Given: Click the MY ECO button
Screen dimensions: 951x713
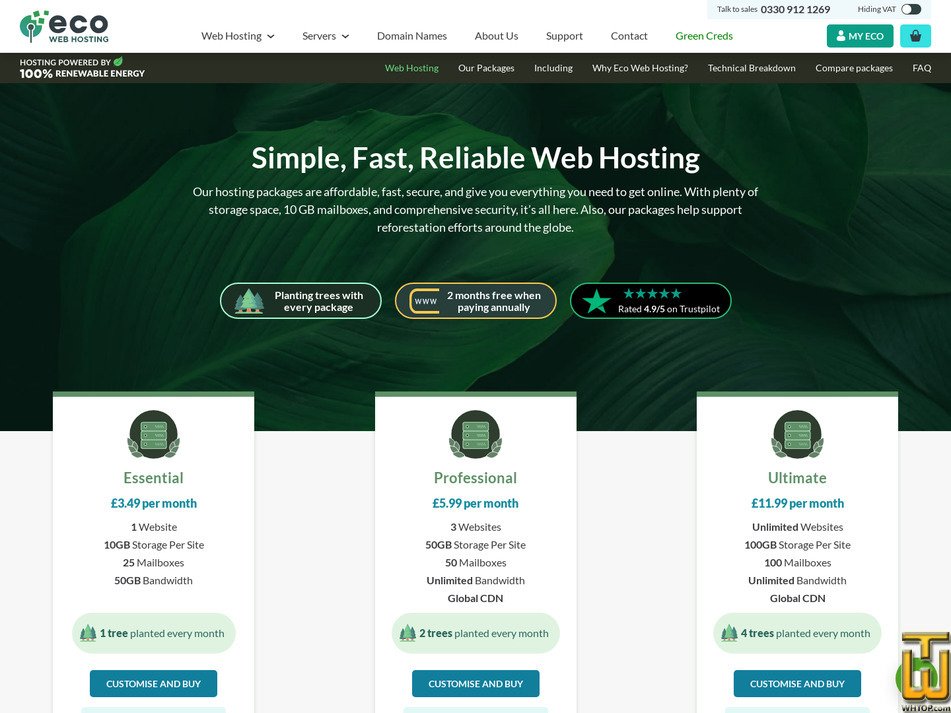Looking at the screenshot, I should click(859, 35).
